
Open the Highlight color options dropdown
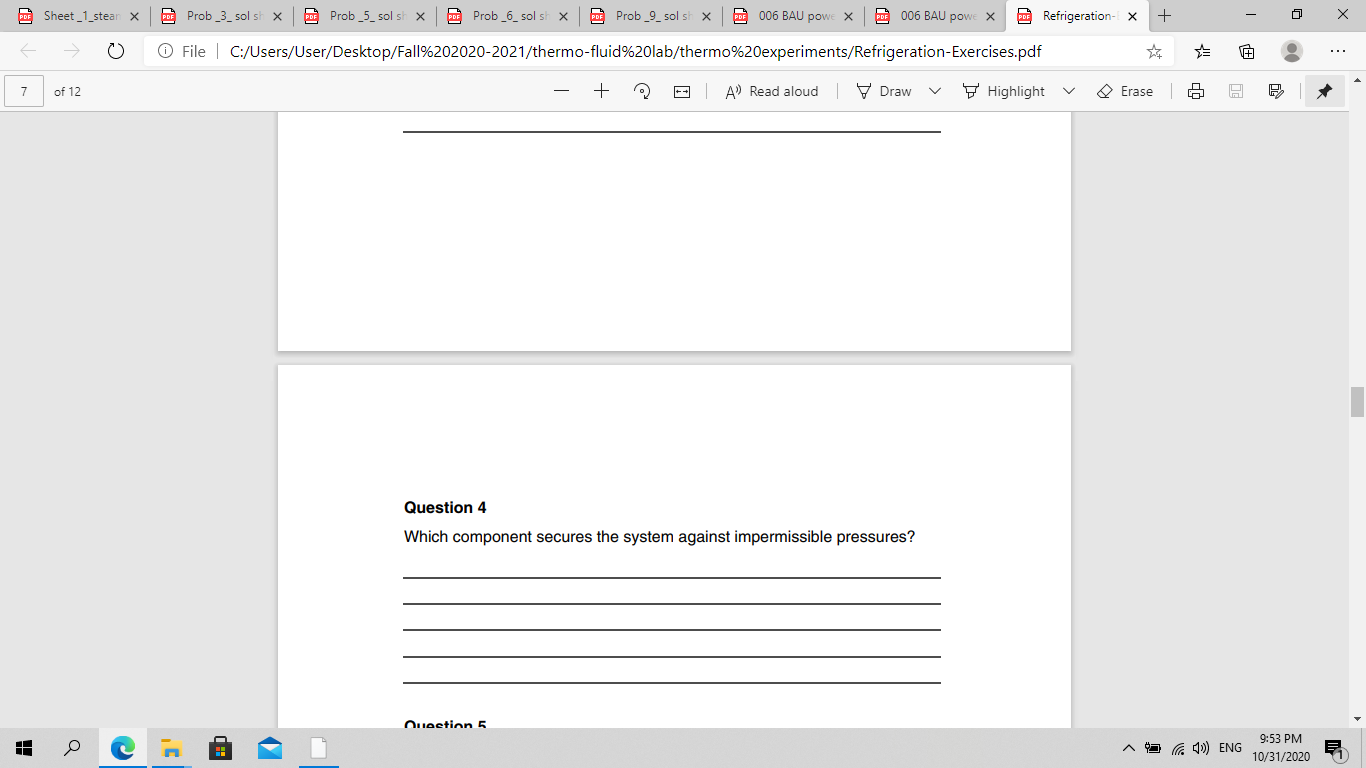coord(1068,91)
